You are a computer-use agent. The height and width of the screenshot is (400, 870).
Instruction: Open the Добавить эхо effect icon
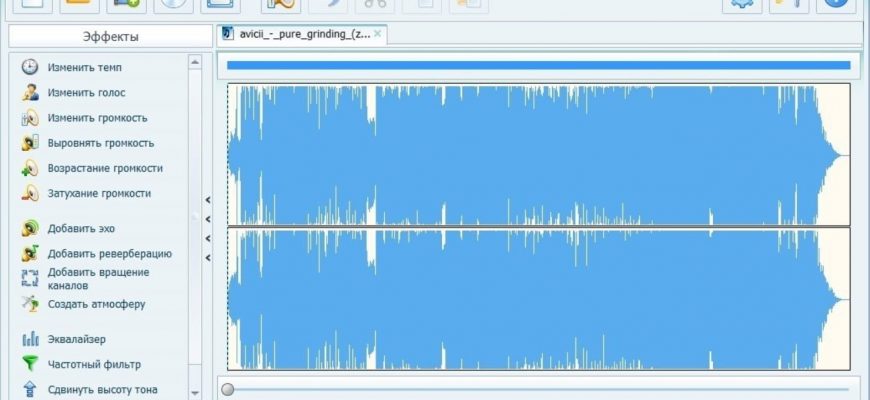30,228
